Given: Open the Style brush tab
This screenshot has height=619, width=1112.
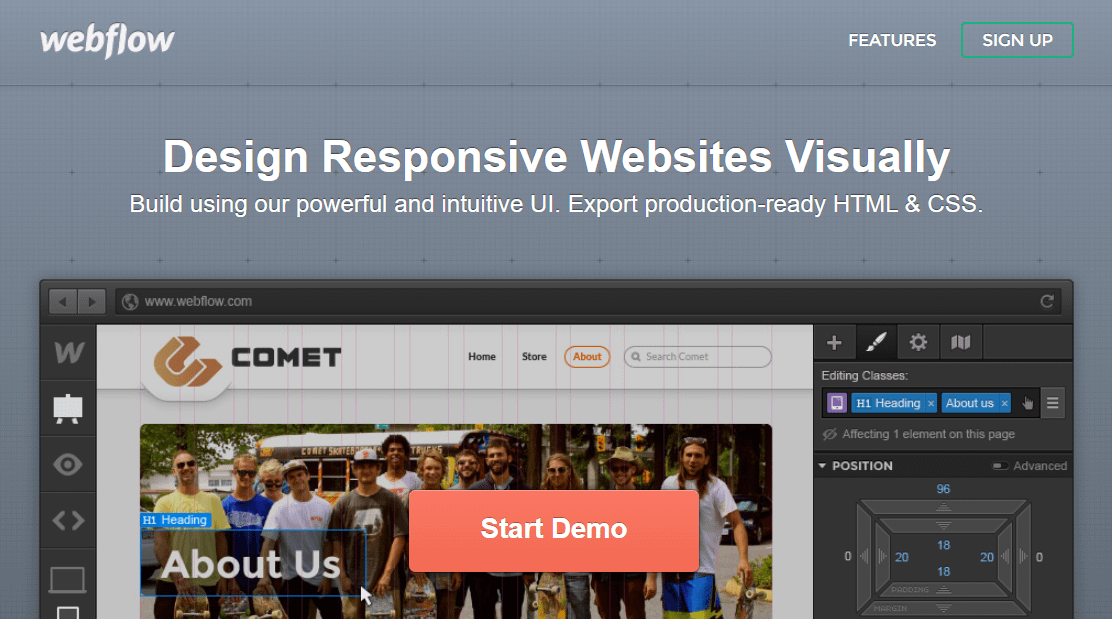Looking at the screenshot, I should point(876,343).
